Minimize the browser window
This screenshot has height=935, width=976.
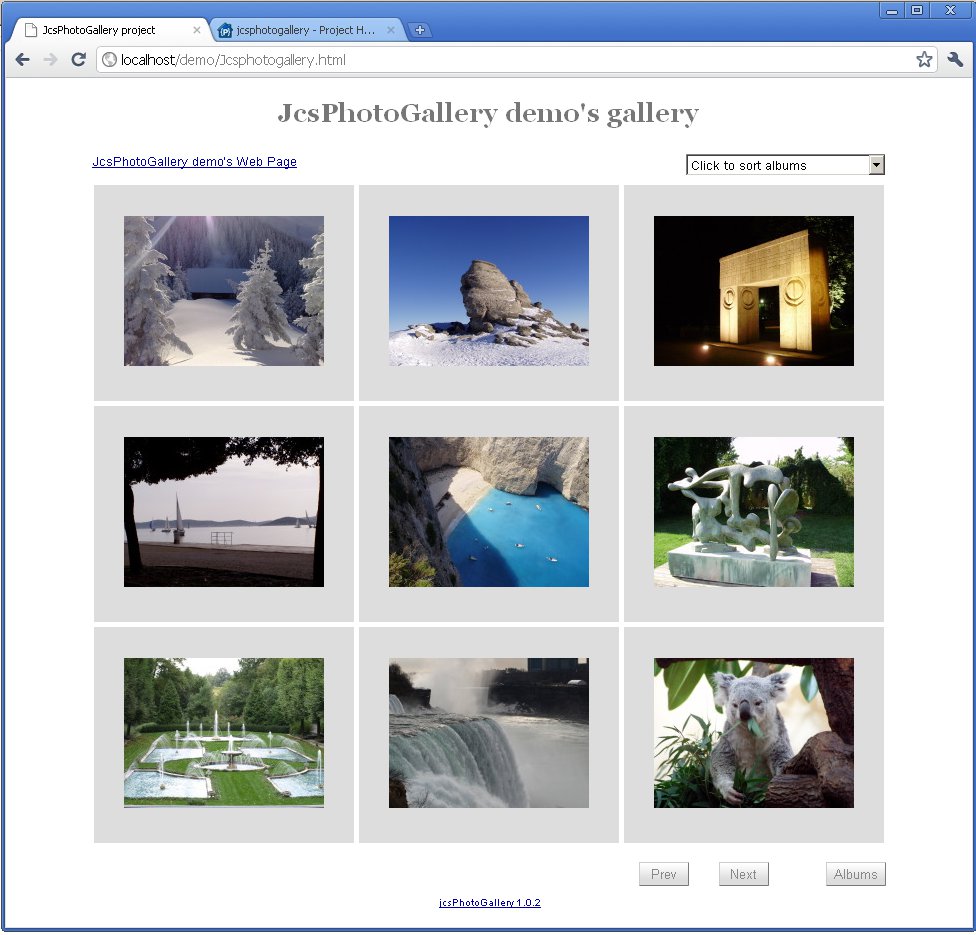[892, 10]
